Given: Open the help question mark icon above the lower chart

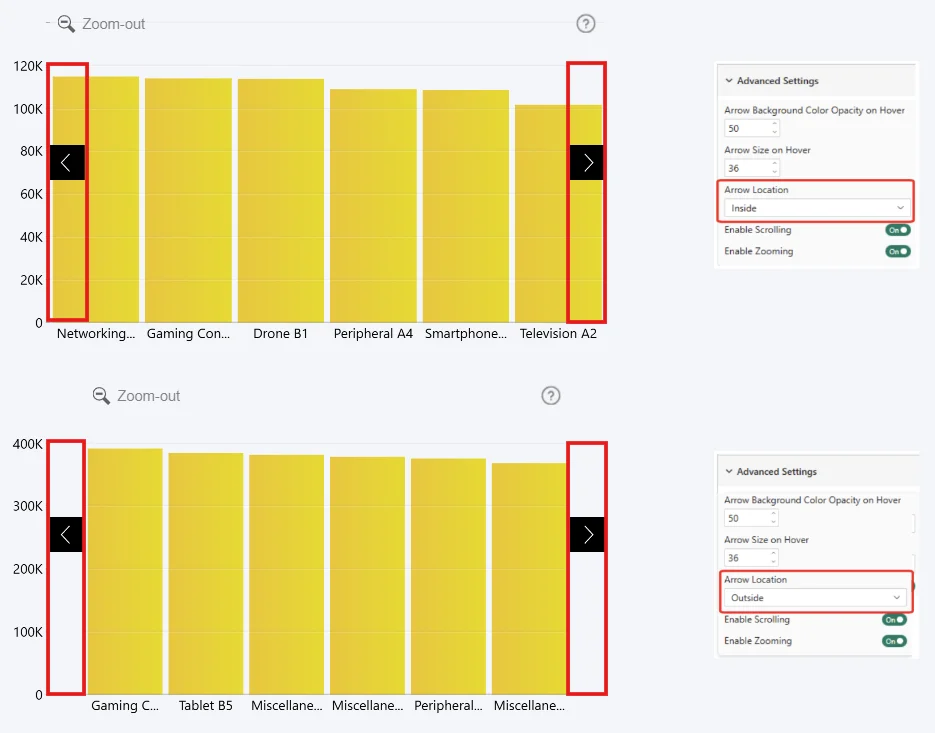Looking at the screenshot, I should [550, 396].
